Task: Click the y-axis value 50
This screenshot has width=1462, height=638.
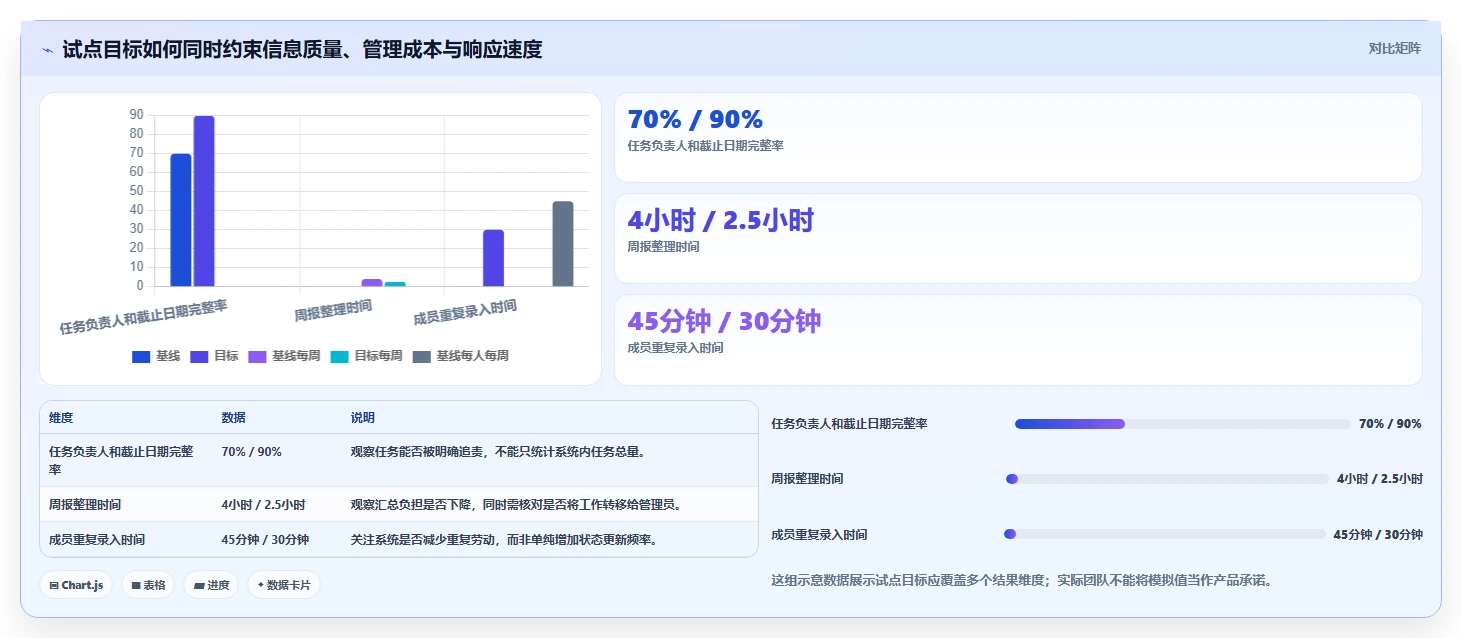Action: coord(136,191)
